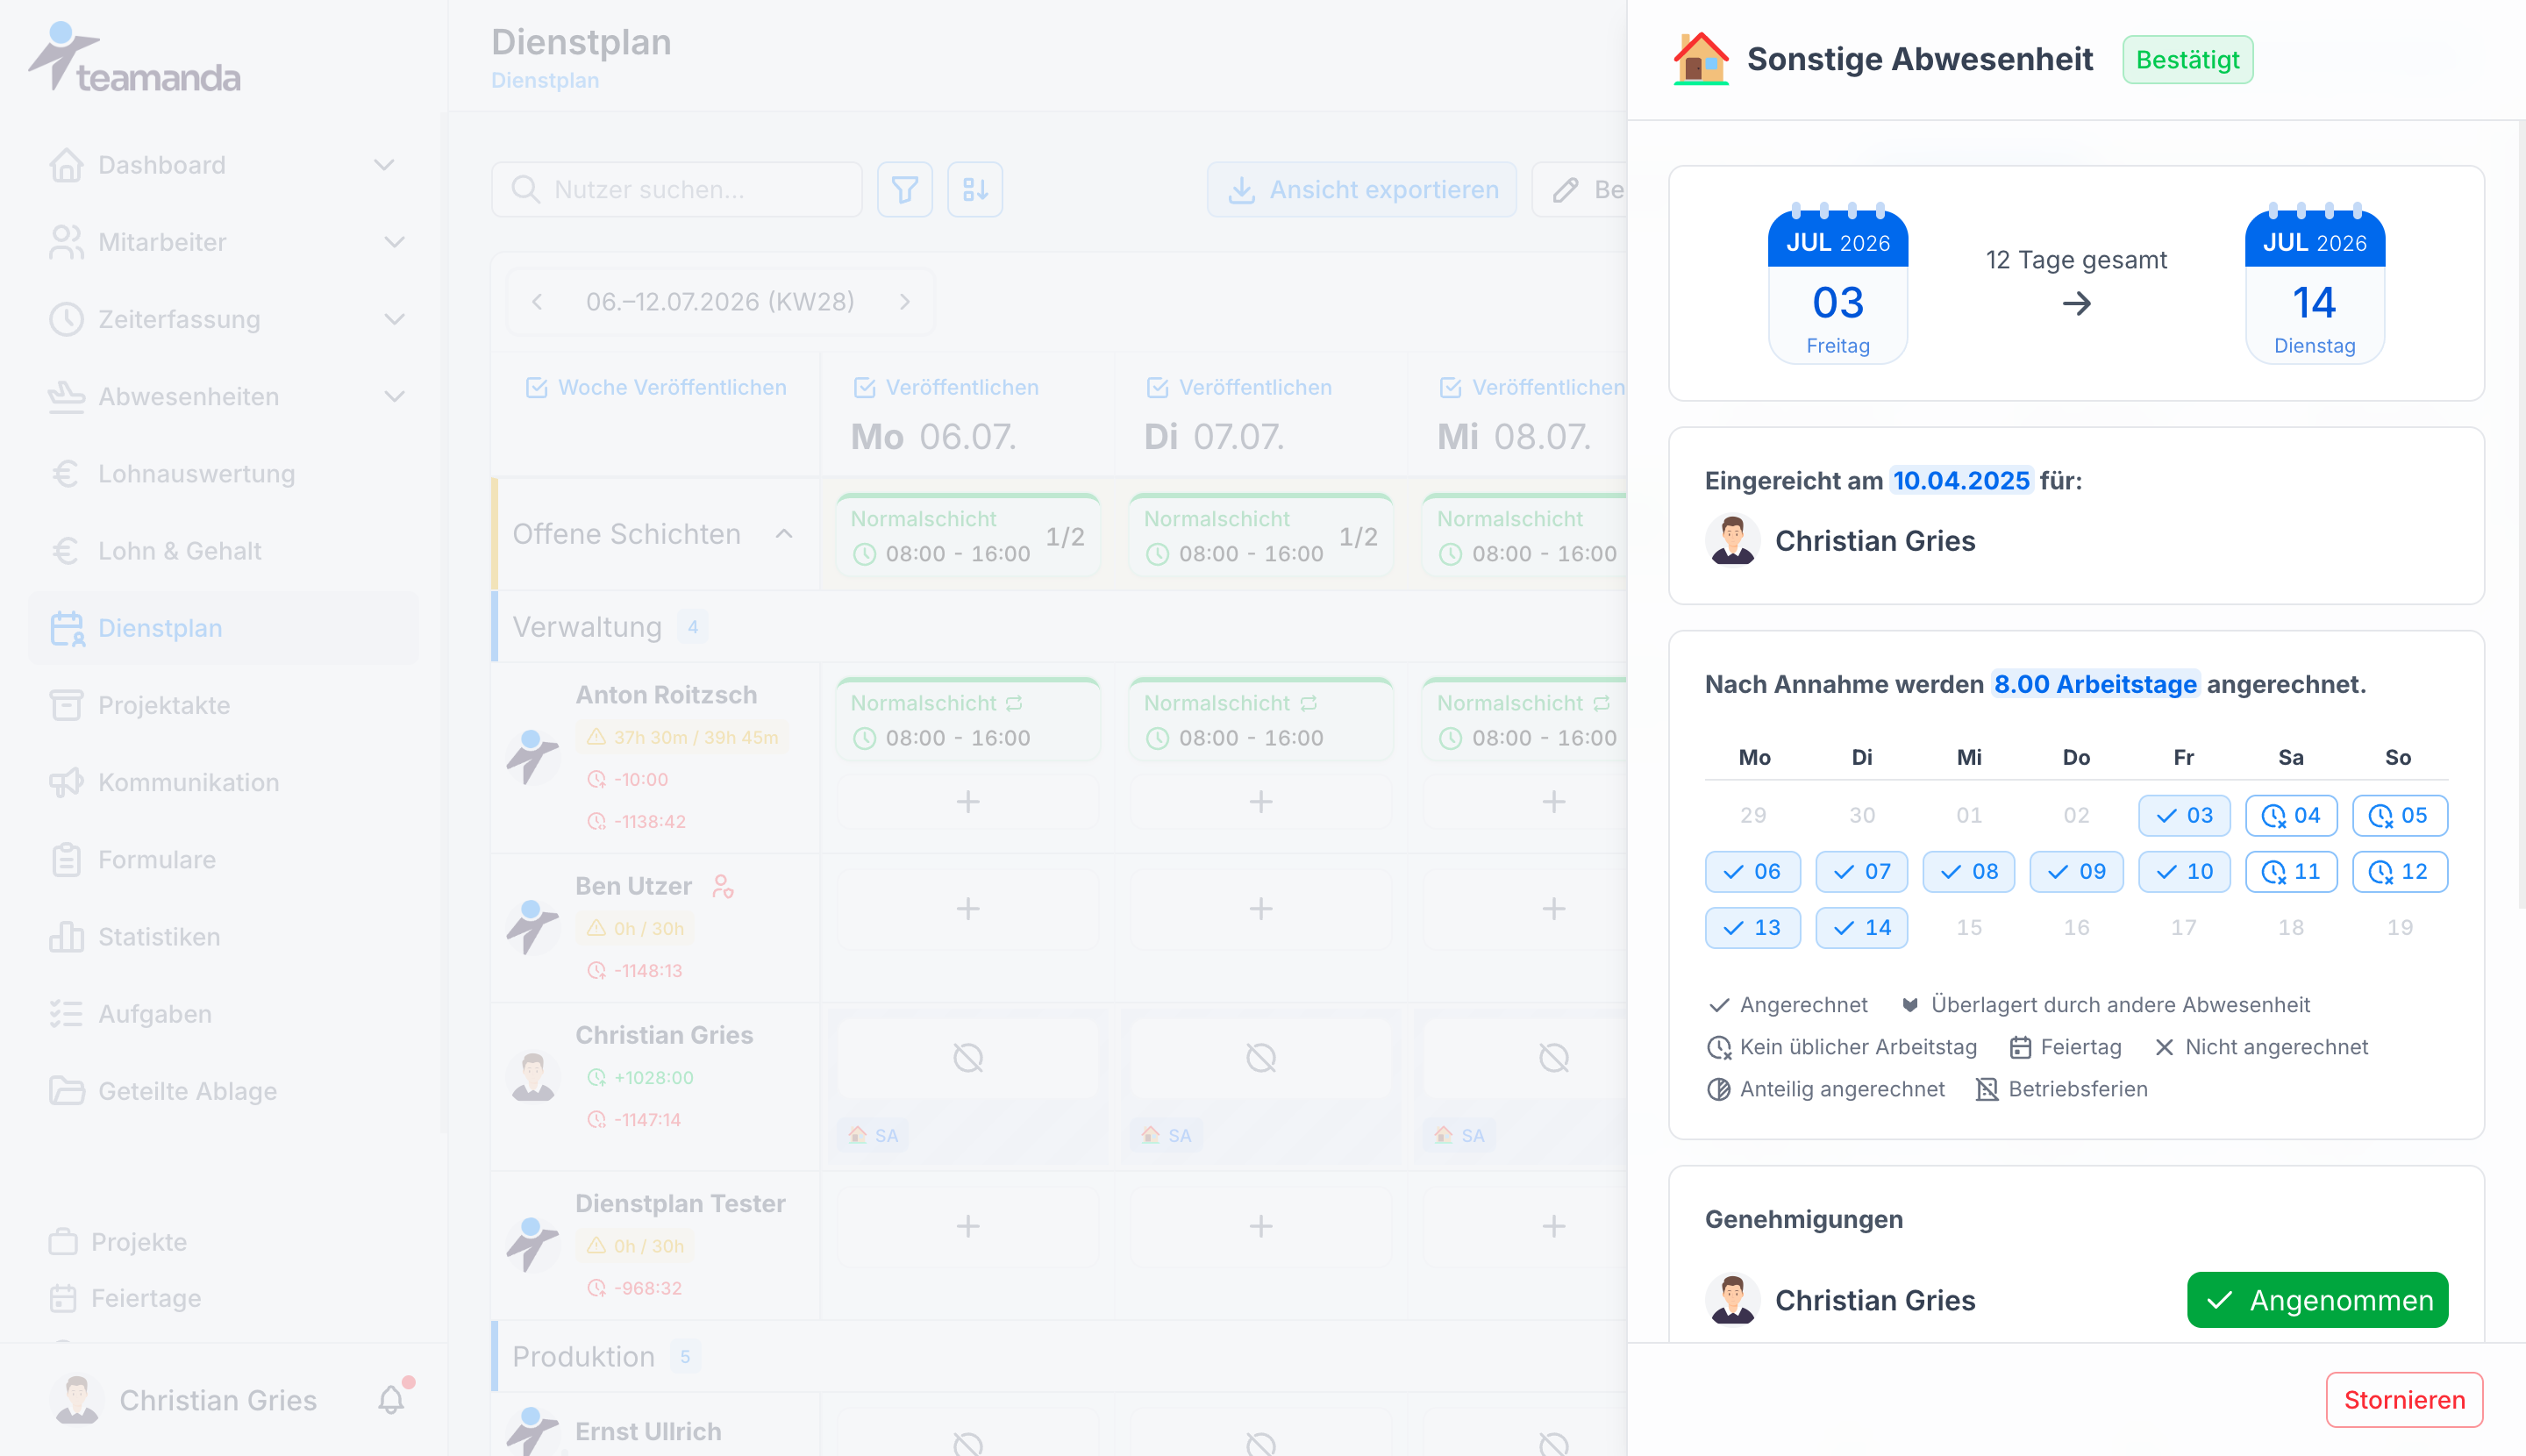The height and width of the screenshot is (1456, 2526).
Task: Click the 10.04.2025 submission date
Action: click(1960, 480)
